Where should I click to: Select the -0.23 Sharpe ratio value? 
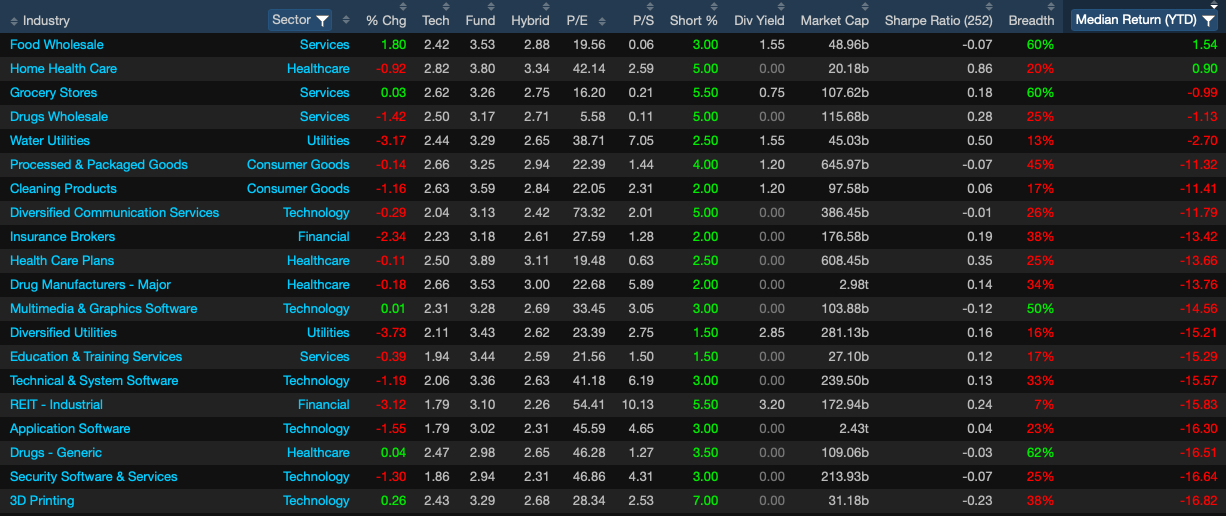point(978,501)
